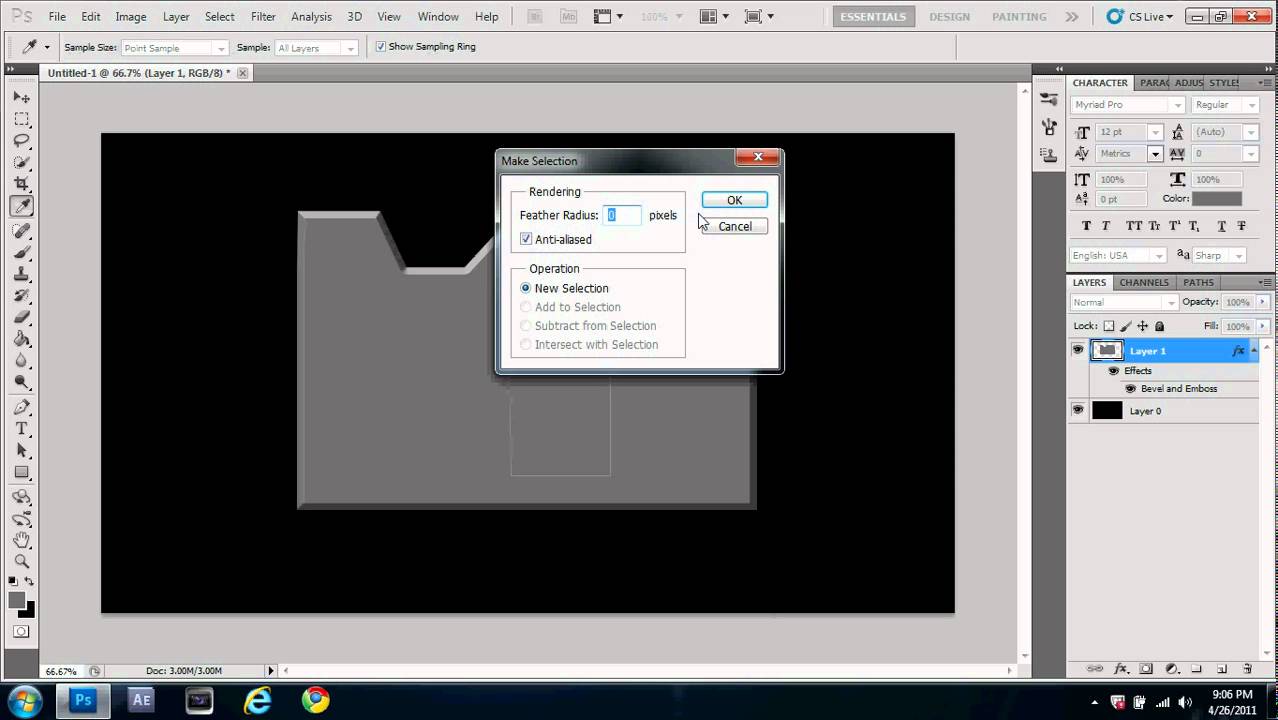Select the Lasso tool
This screenshot has height=720, width=1278.
click(x=22, y=140)
